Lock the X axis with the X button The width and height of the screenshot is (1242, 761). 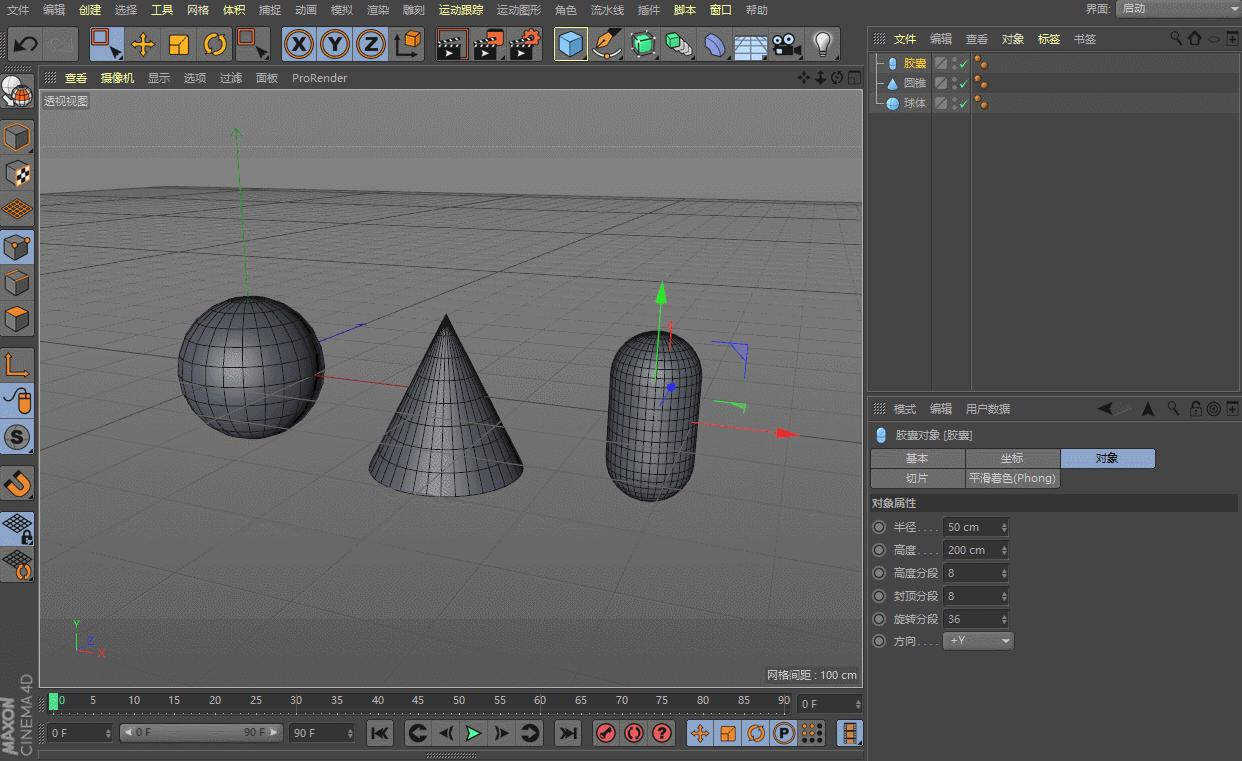[299, 44]
